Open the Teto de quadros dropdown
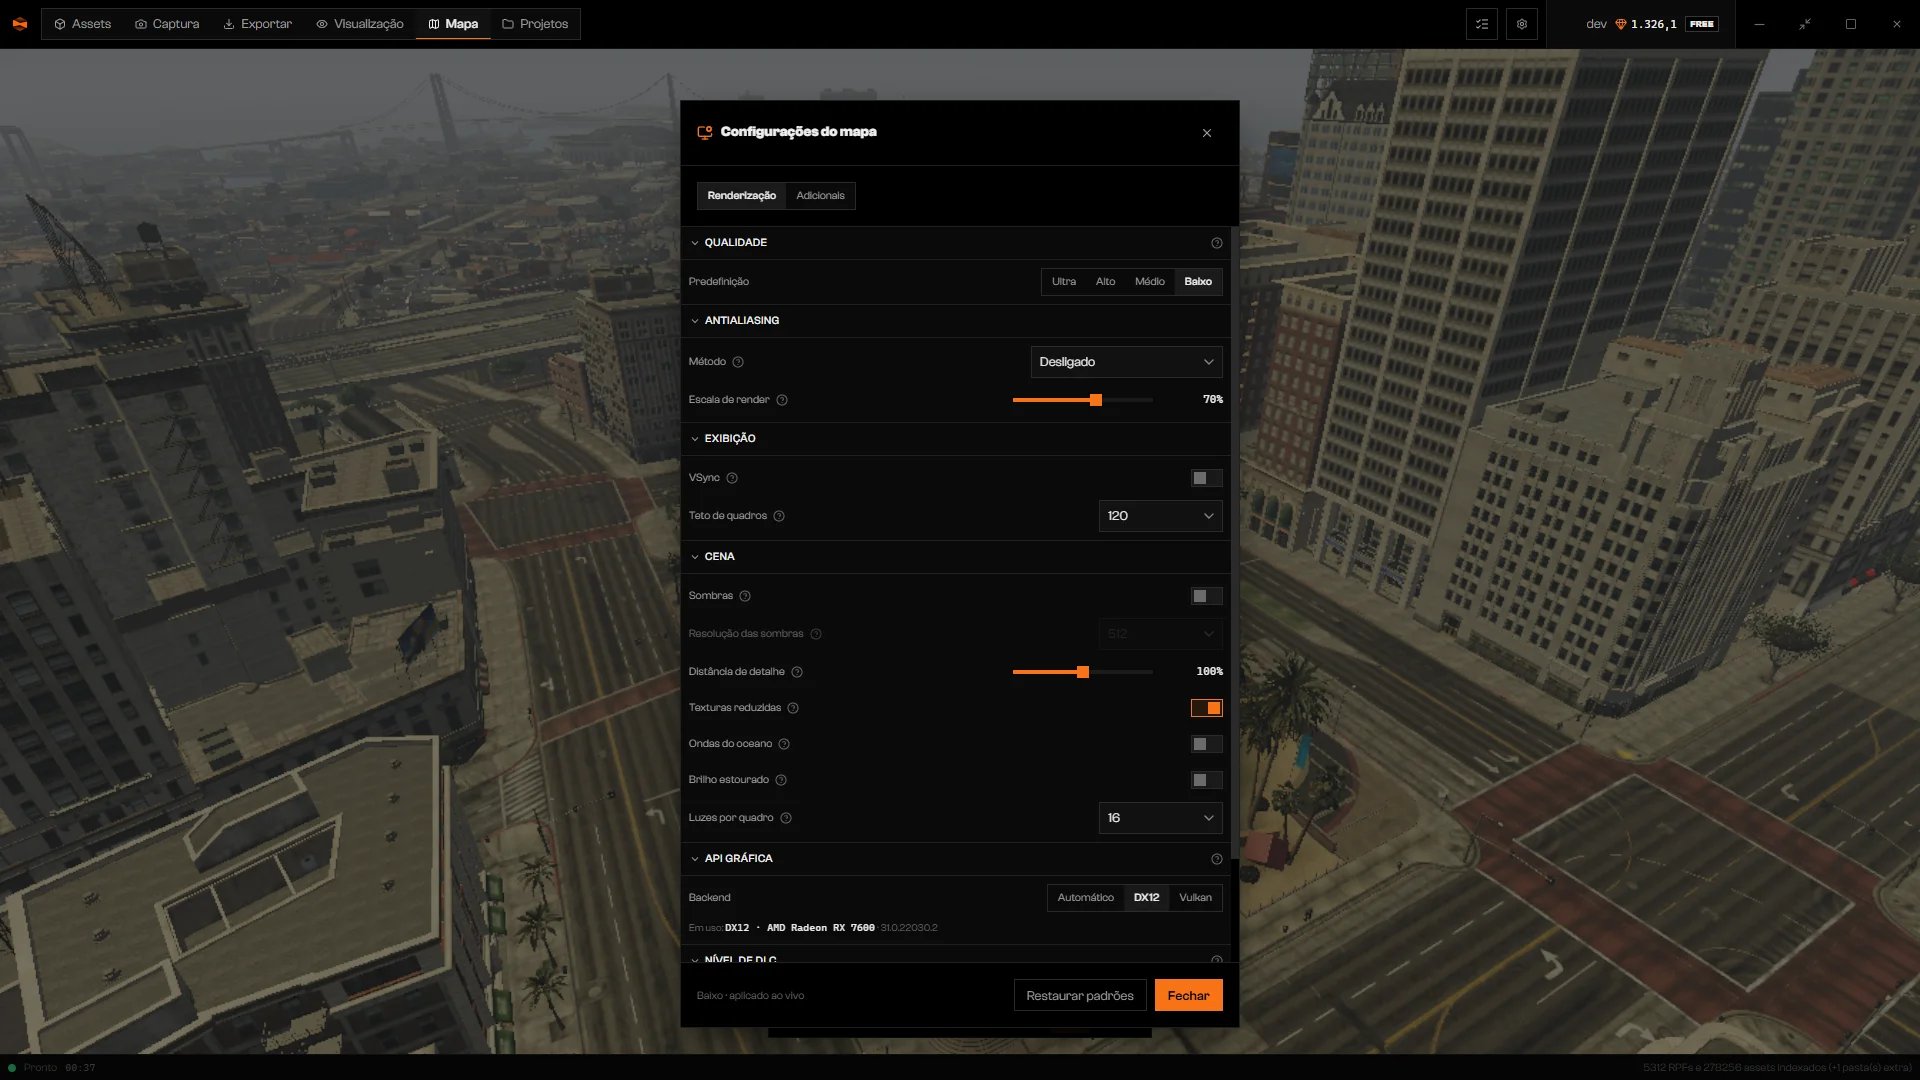 [1160, 516]
